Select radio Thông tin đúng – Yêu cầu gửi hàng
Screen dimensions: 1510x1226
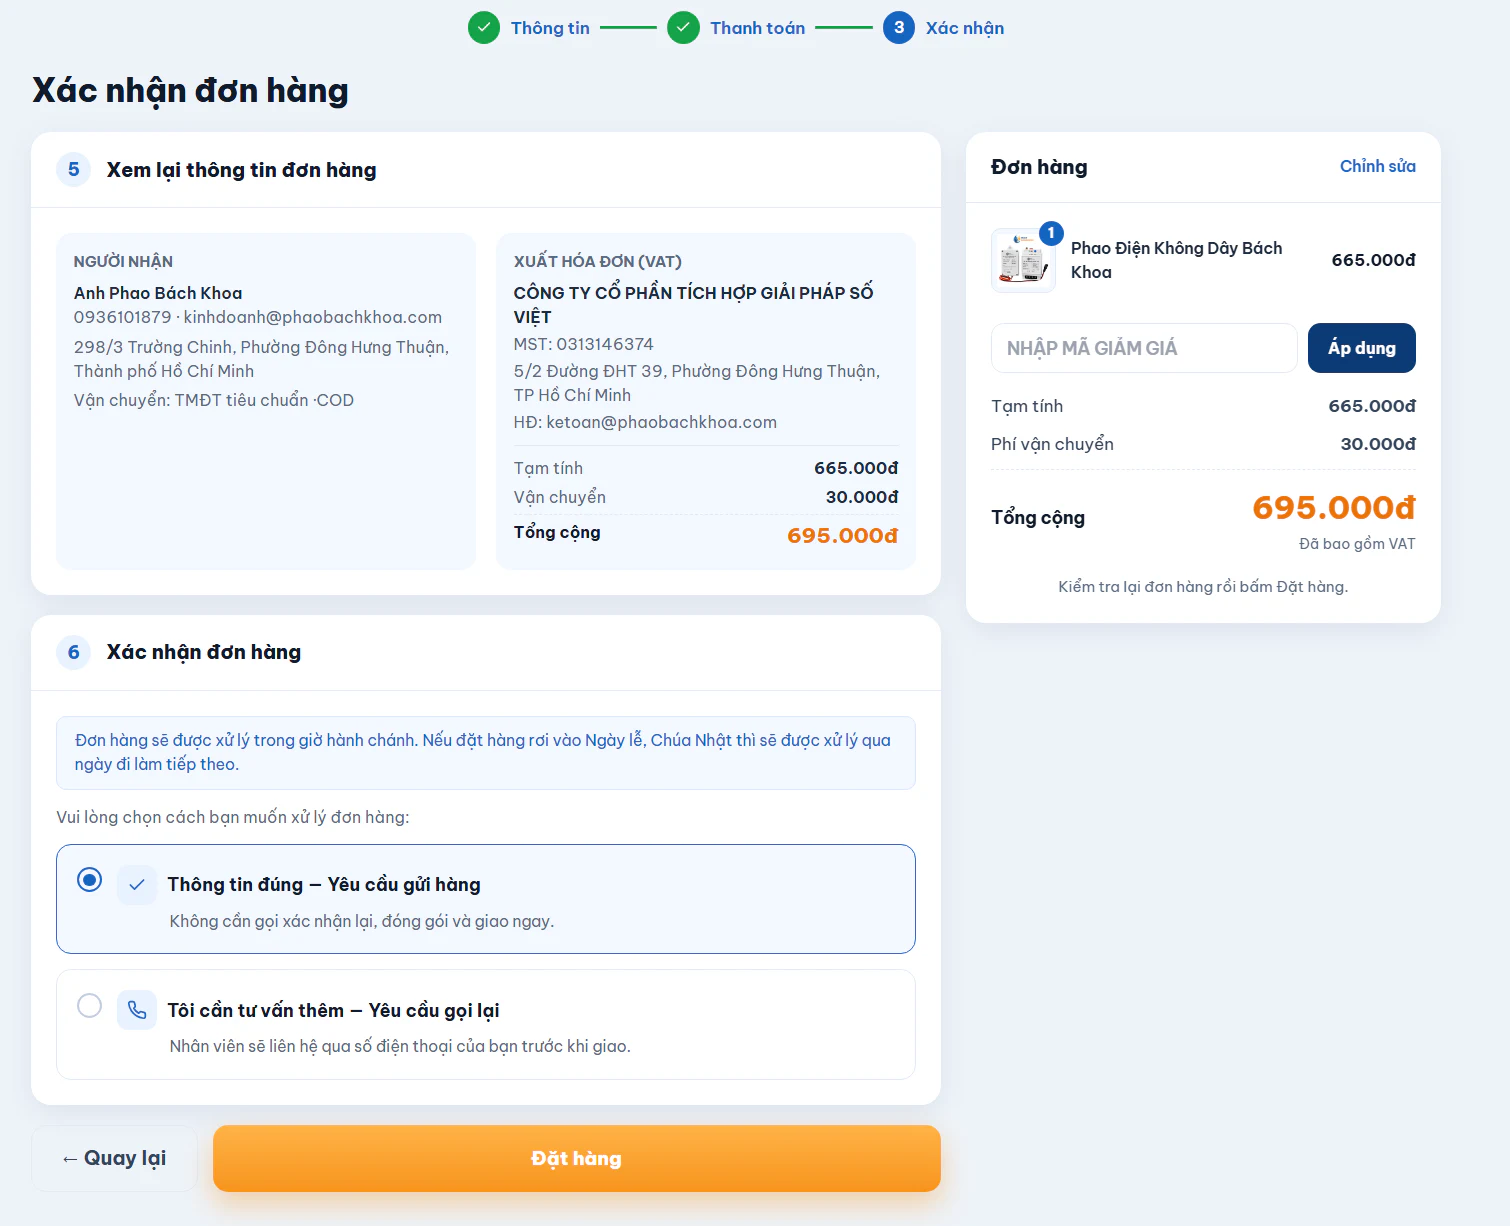point(89,880)
